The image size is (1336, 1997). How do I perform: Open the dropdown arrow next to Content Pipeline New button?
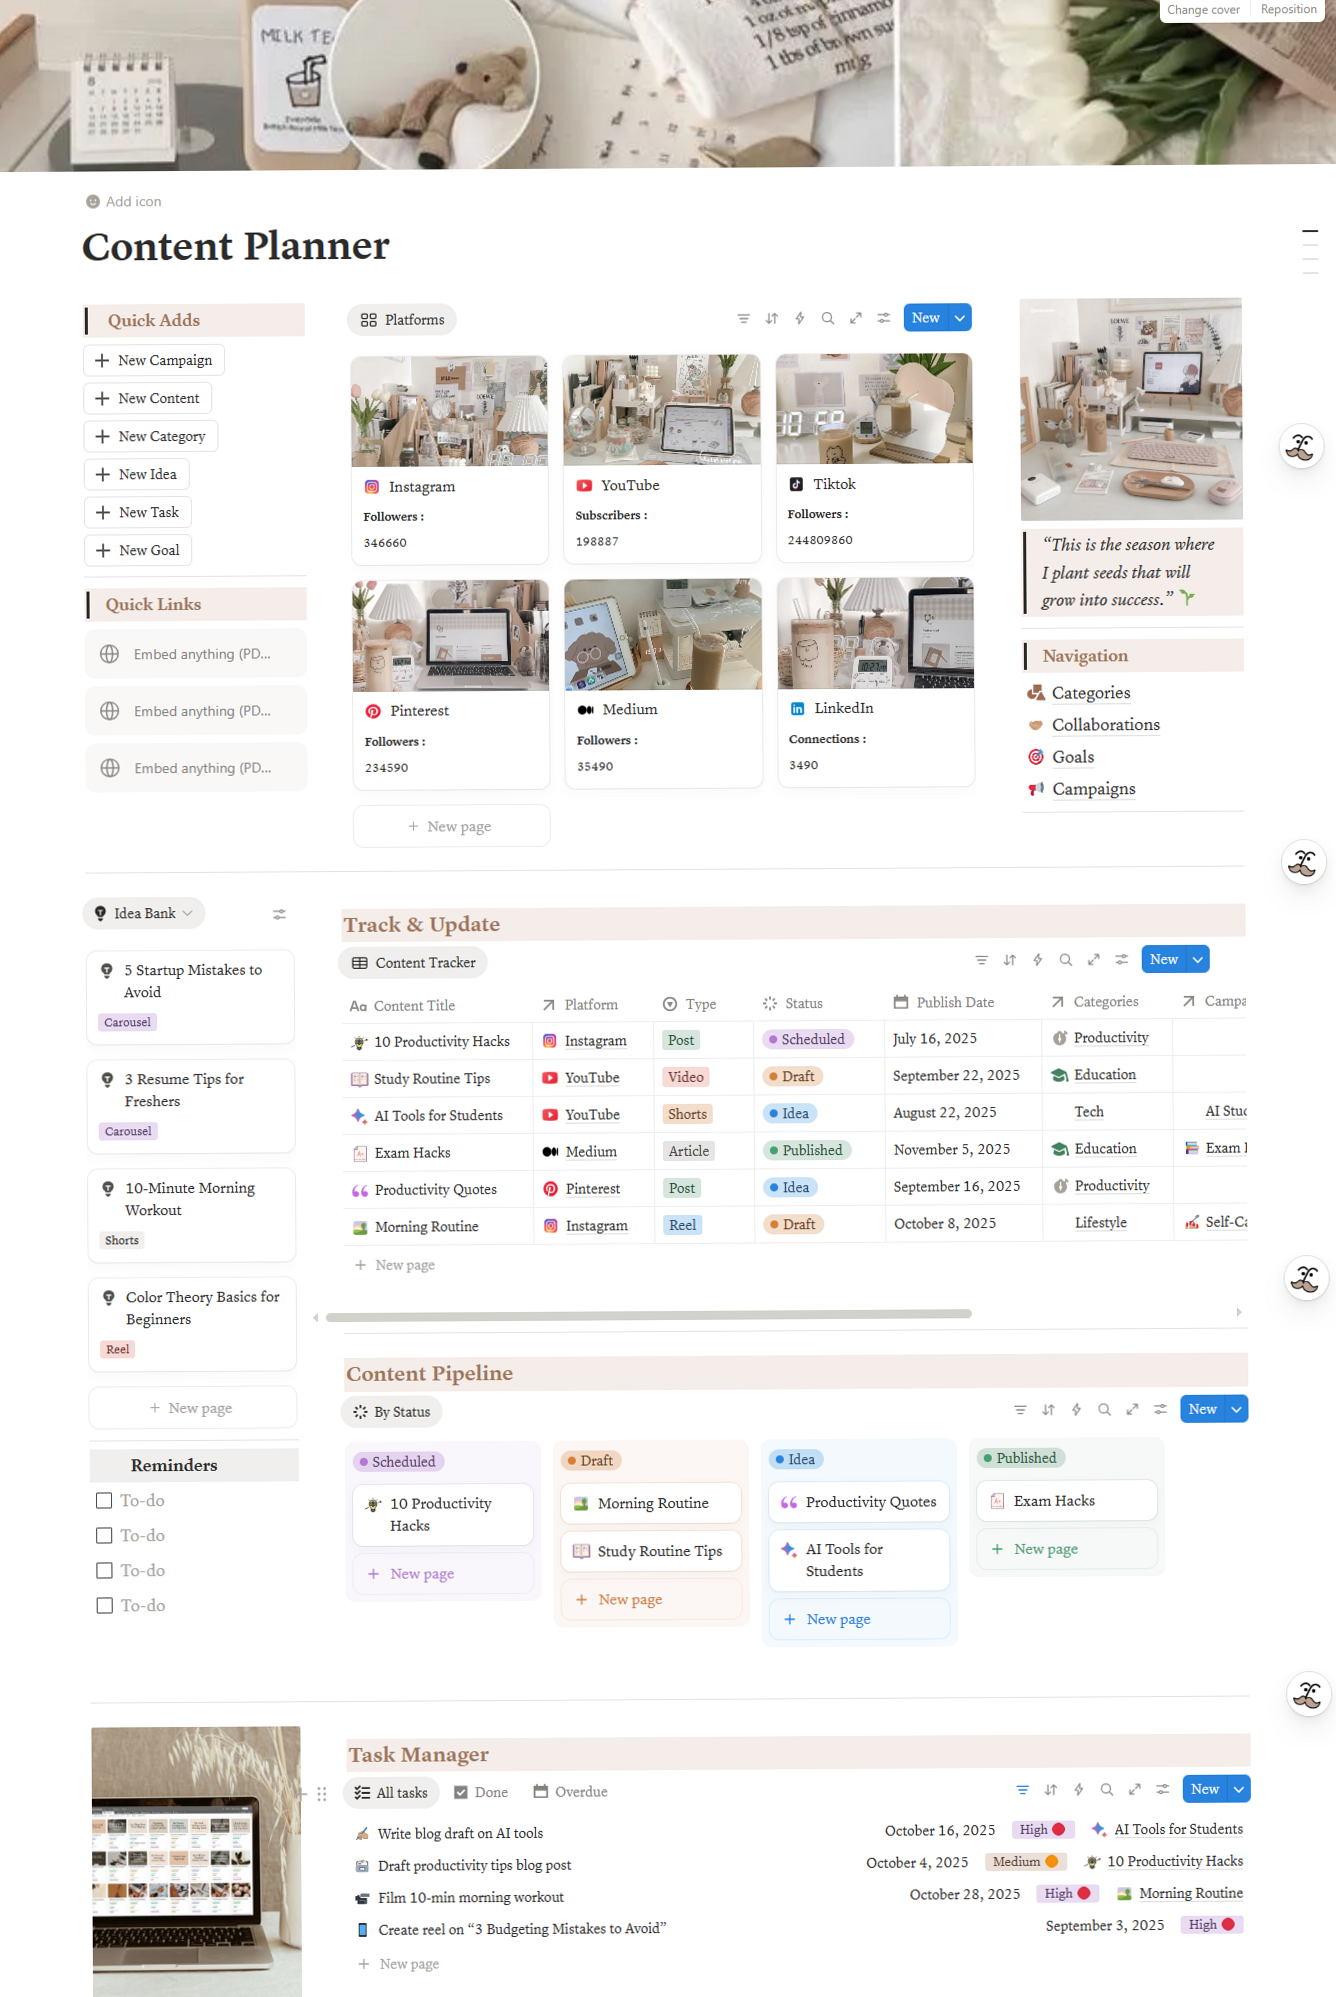pos(1237,1409)
